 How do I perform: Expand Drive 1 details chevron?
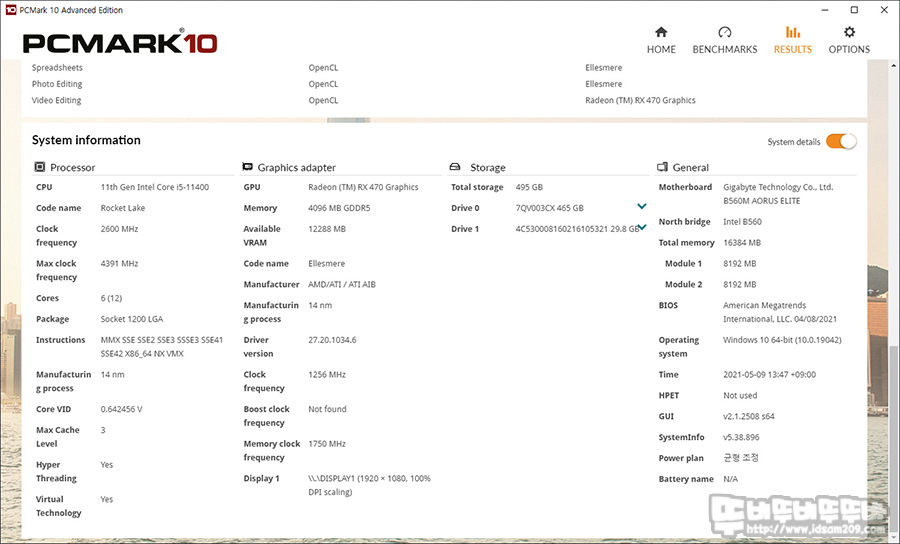(x=643, y=227)
